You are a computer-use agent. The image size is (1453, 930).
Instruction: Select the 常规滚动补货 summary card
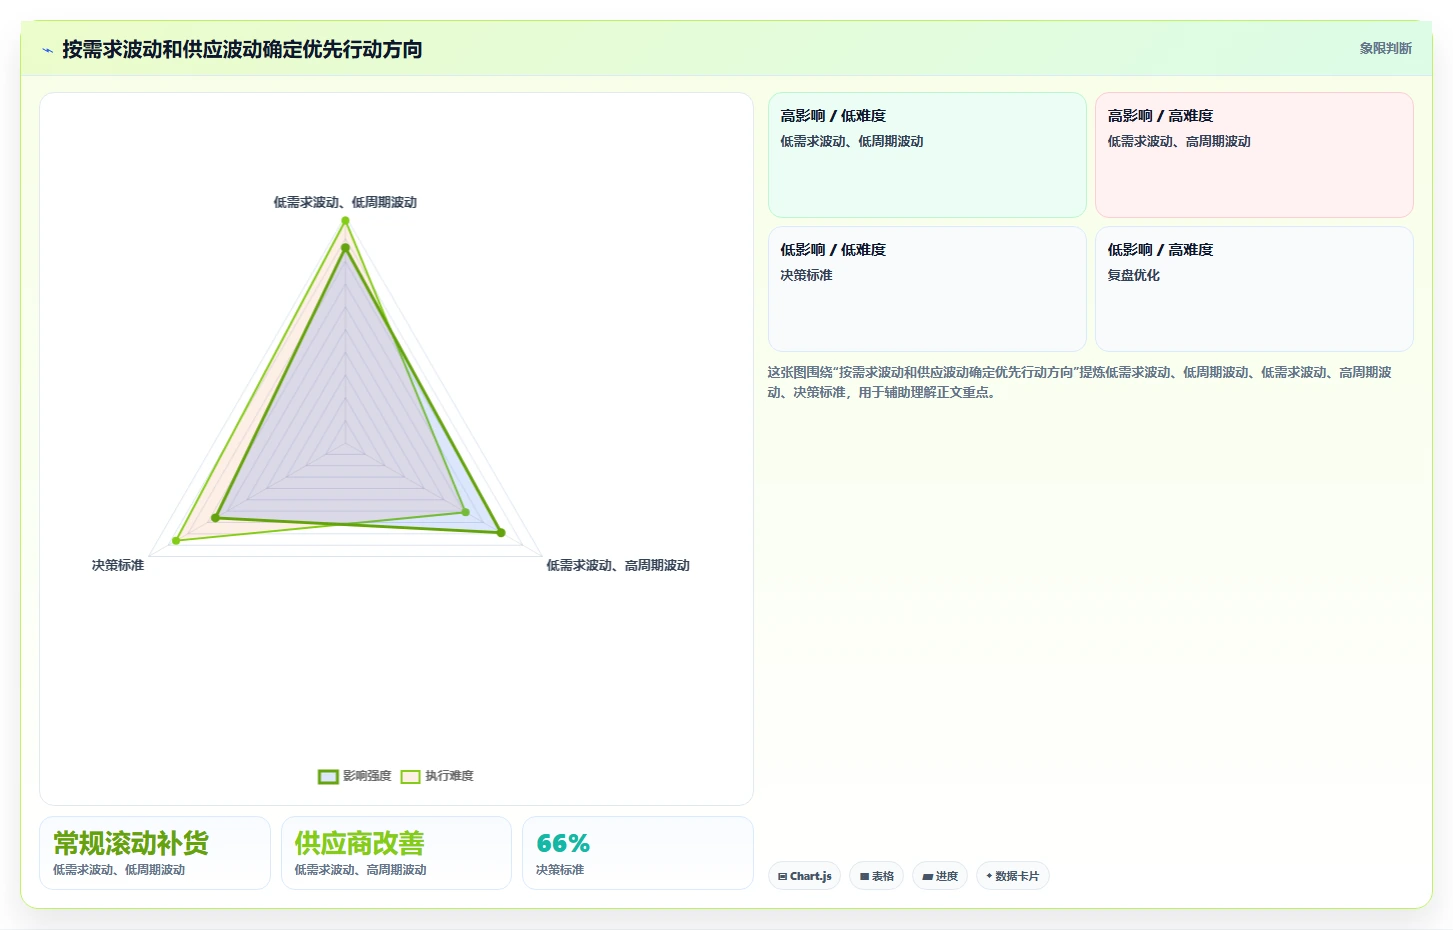pyautogui.click(x=155, y=853)
